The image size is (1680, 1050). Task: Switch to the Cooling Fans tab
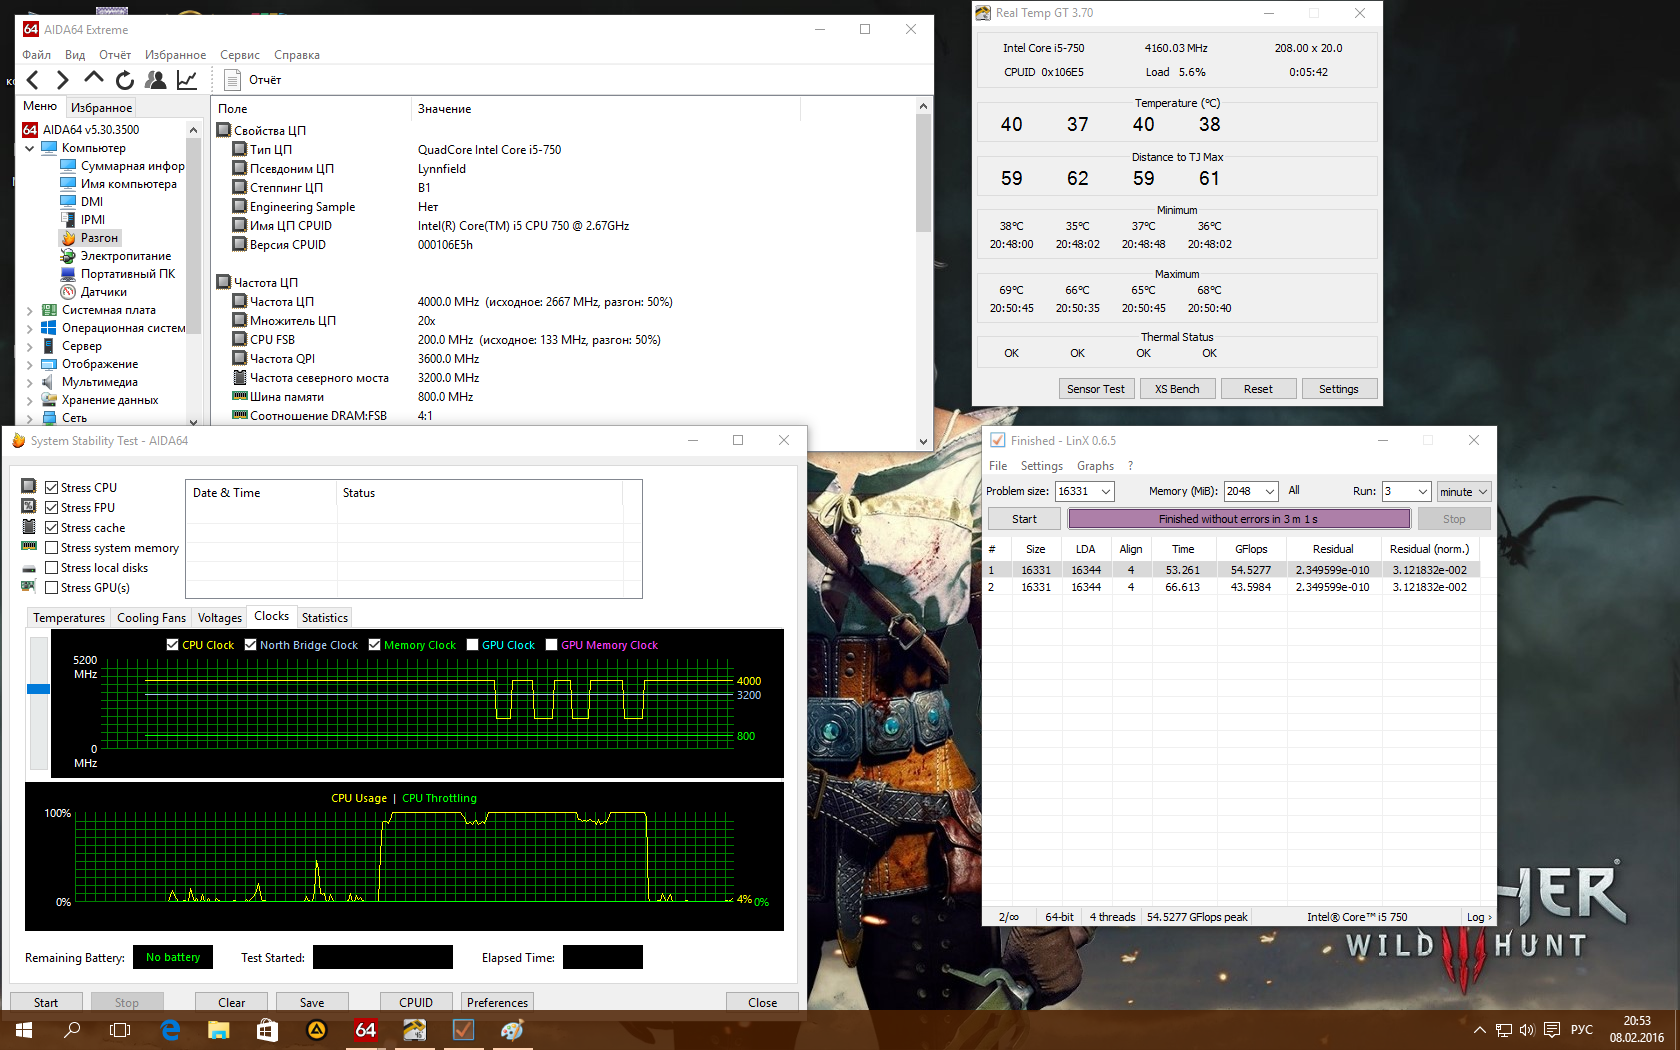tap(151, 618)
